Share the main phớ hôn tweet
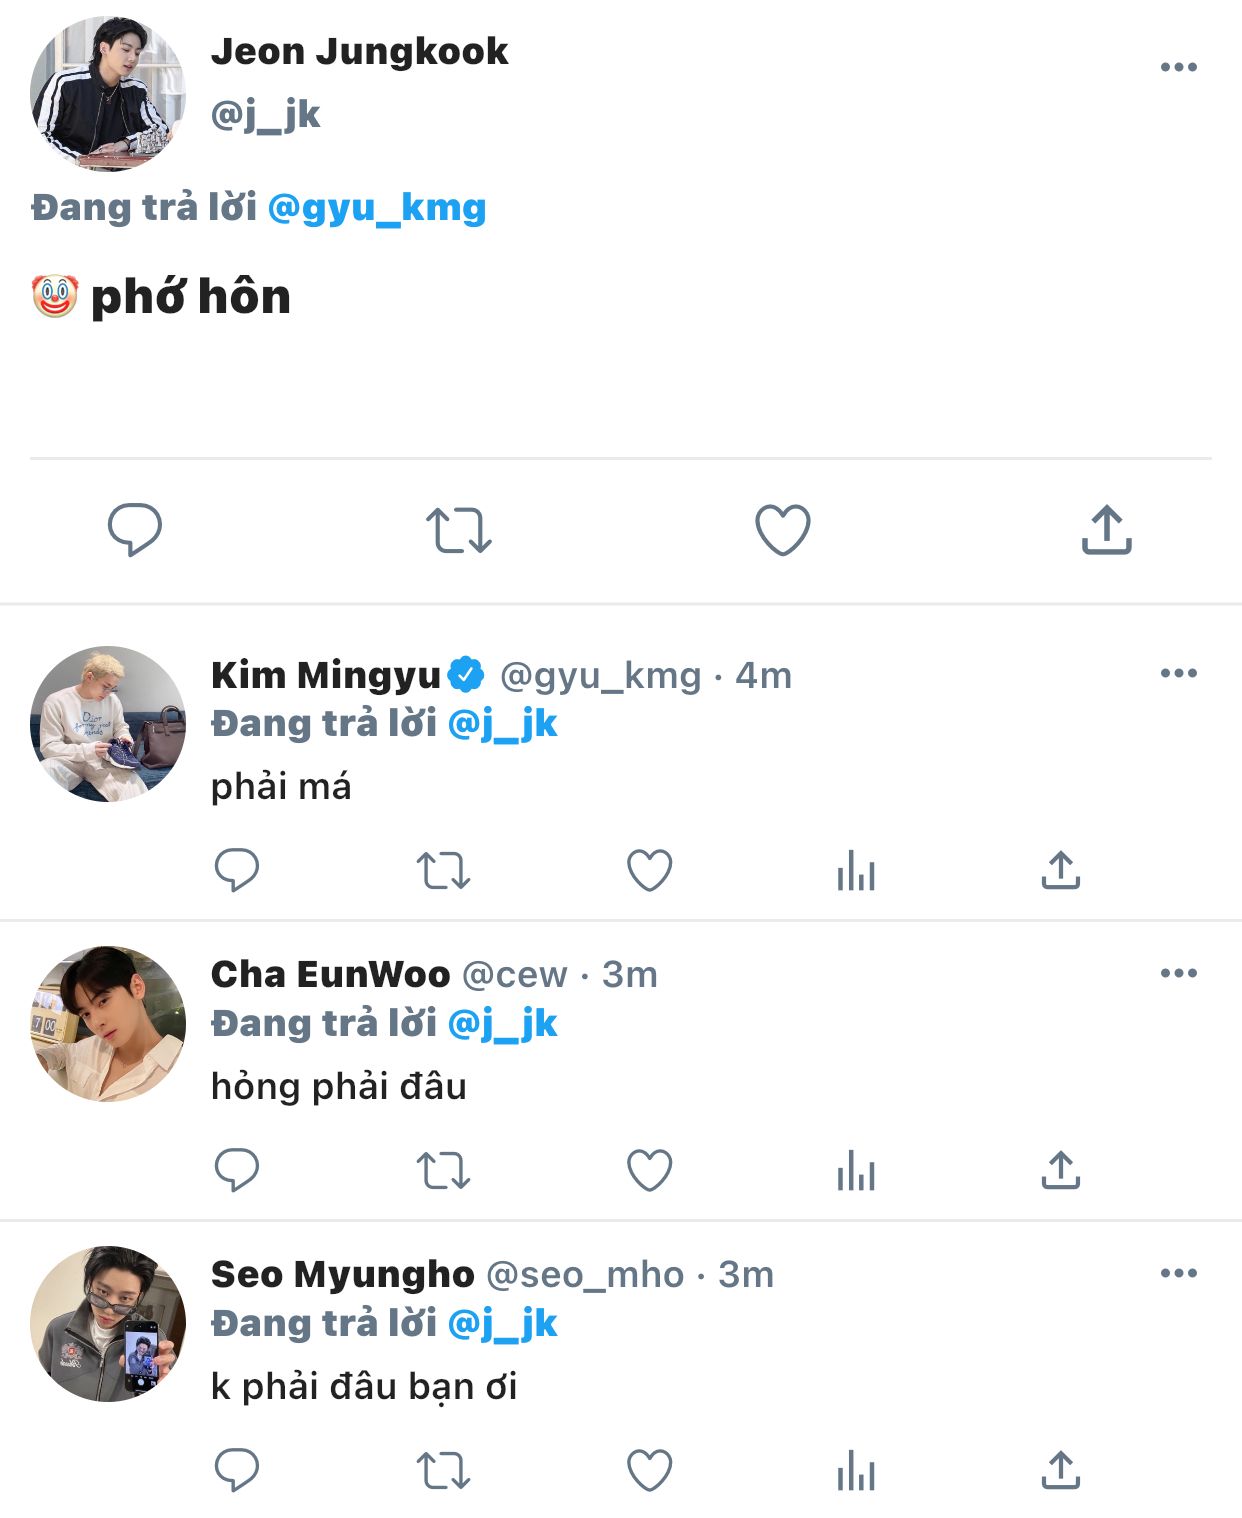The height and width of the screenshot is (1518, 1242). (x=1106, y=529)
